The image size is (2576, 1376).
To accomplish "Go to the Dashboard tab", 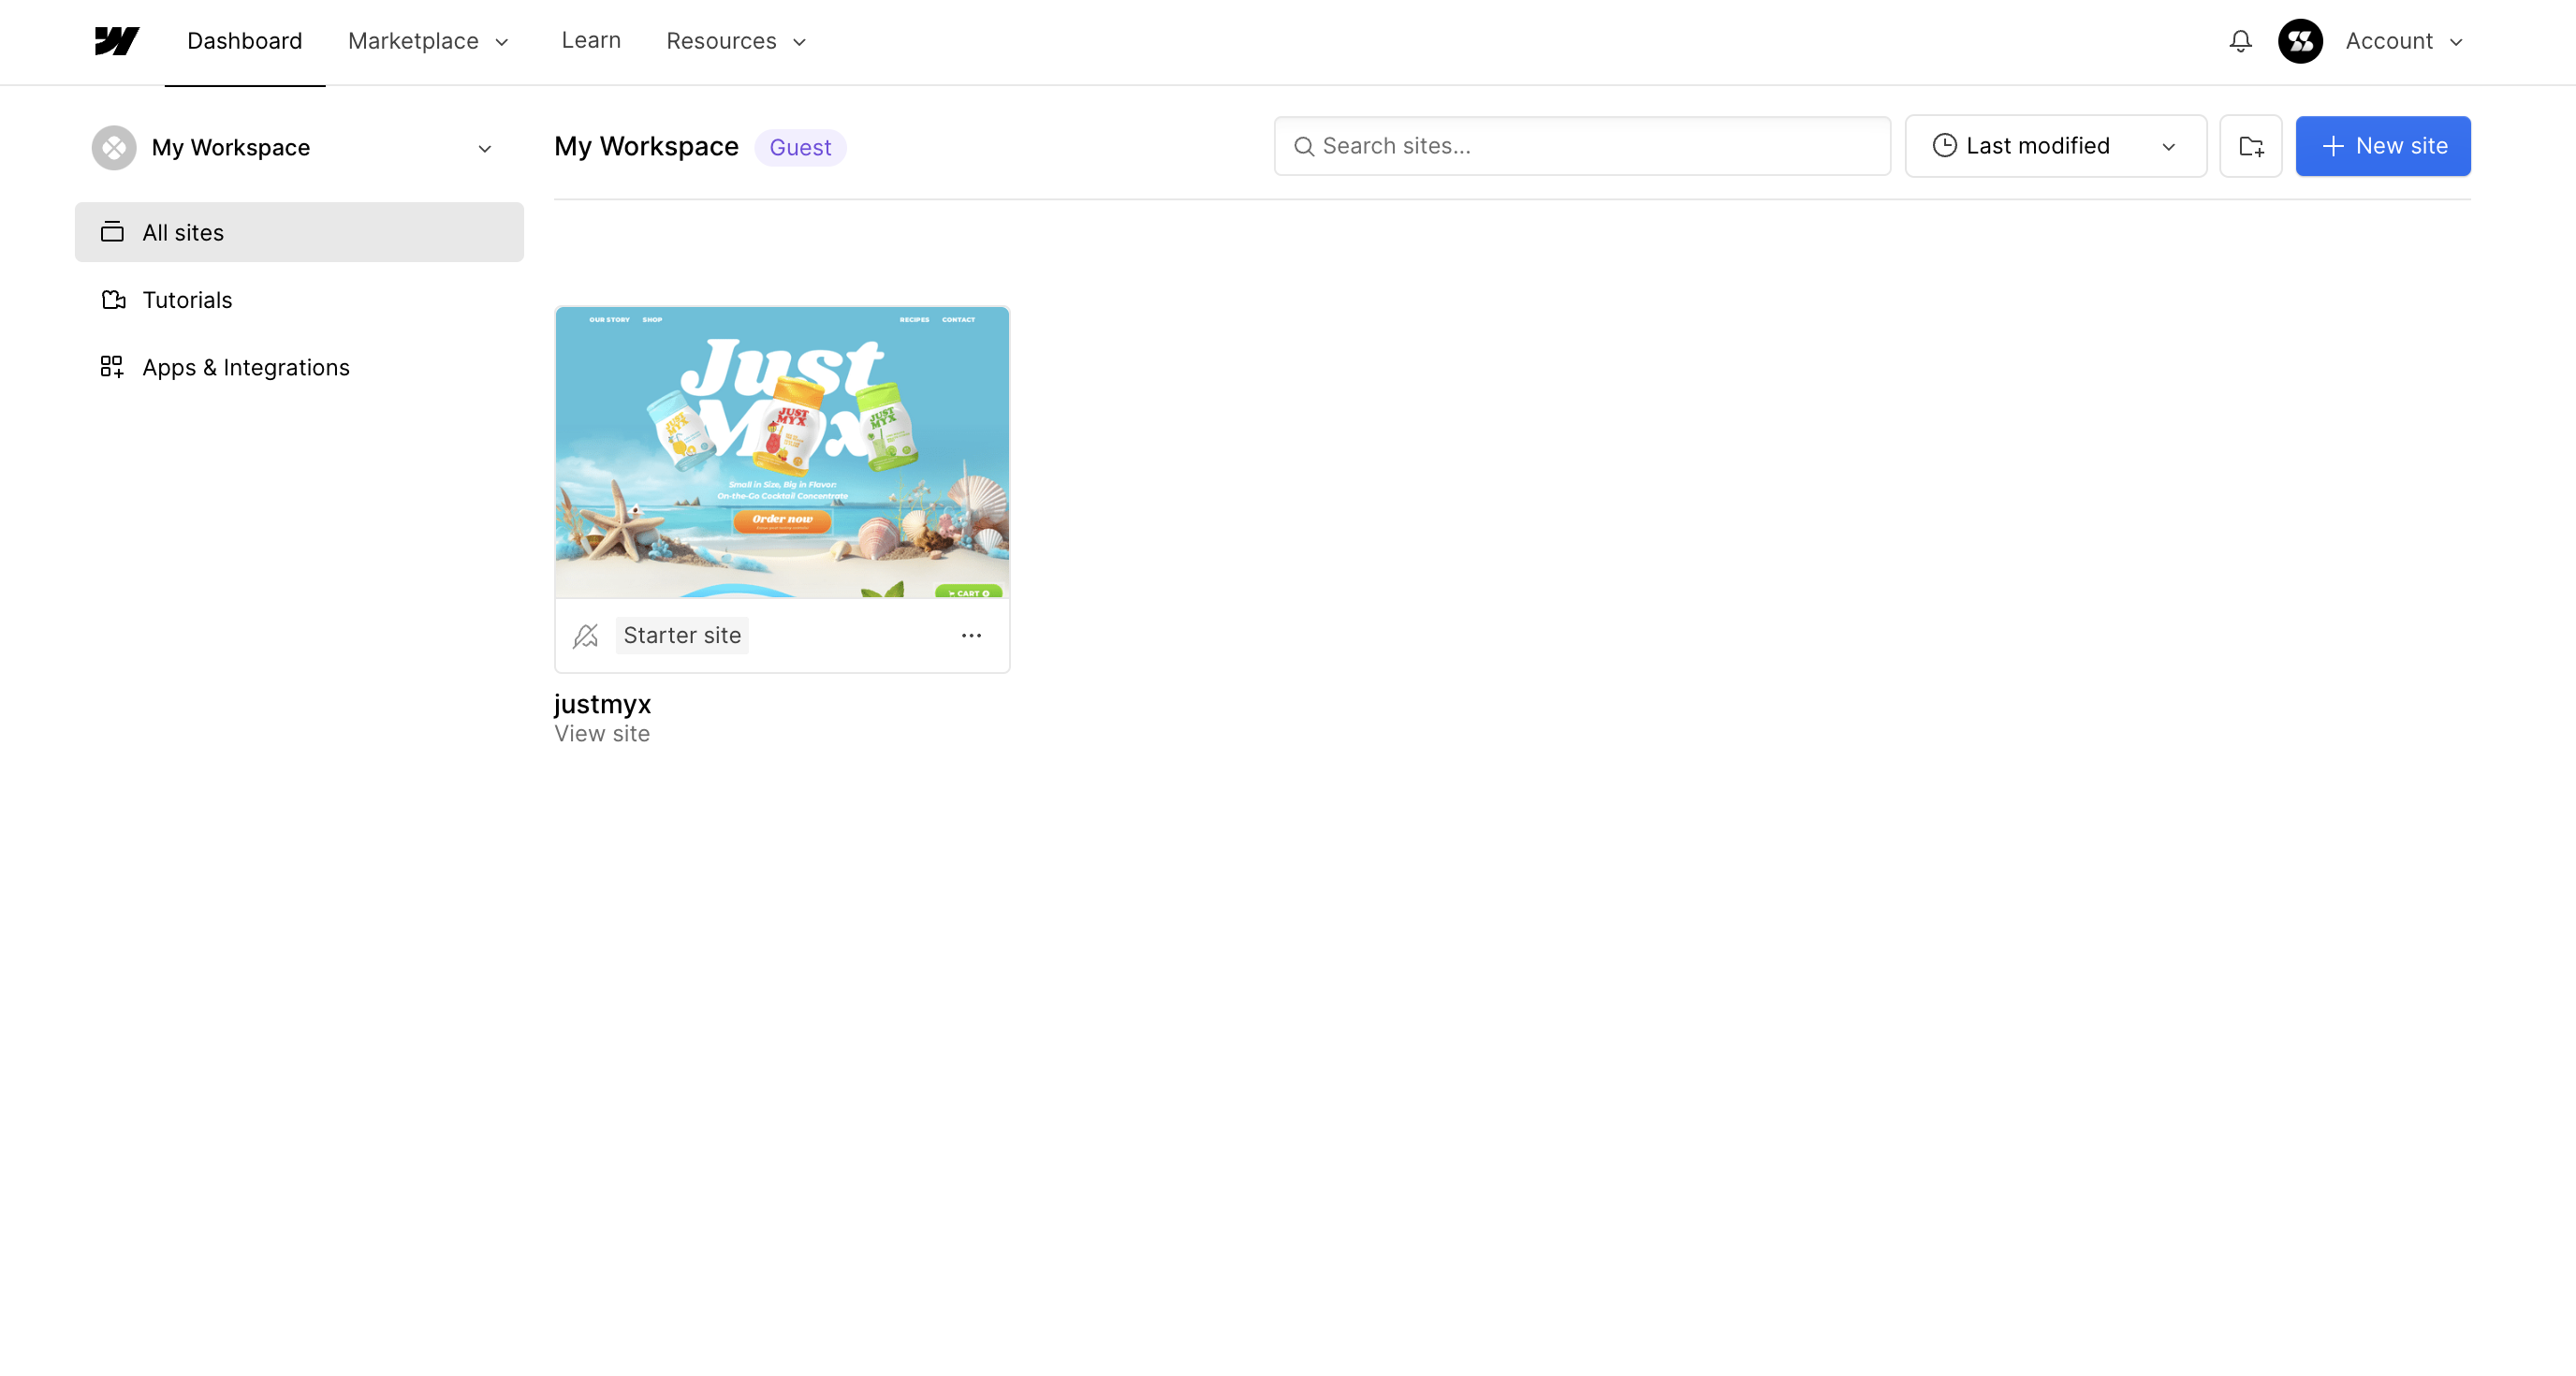I will 244,41.
